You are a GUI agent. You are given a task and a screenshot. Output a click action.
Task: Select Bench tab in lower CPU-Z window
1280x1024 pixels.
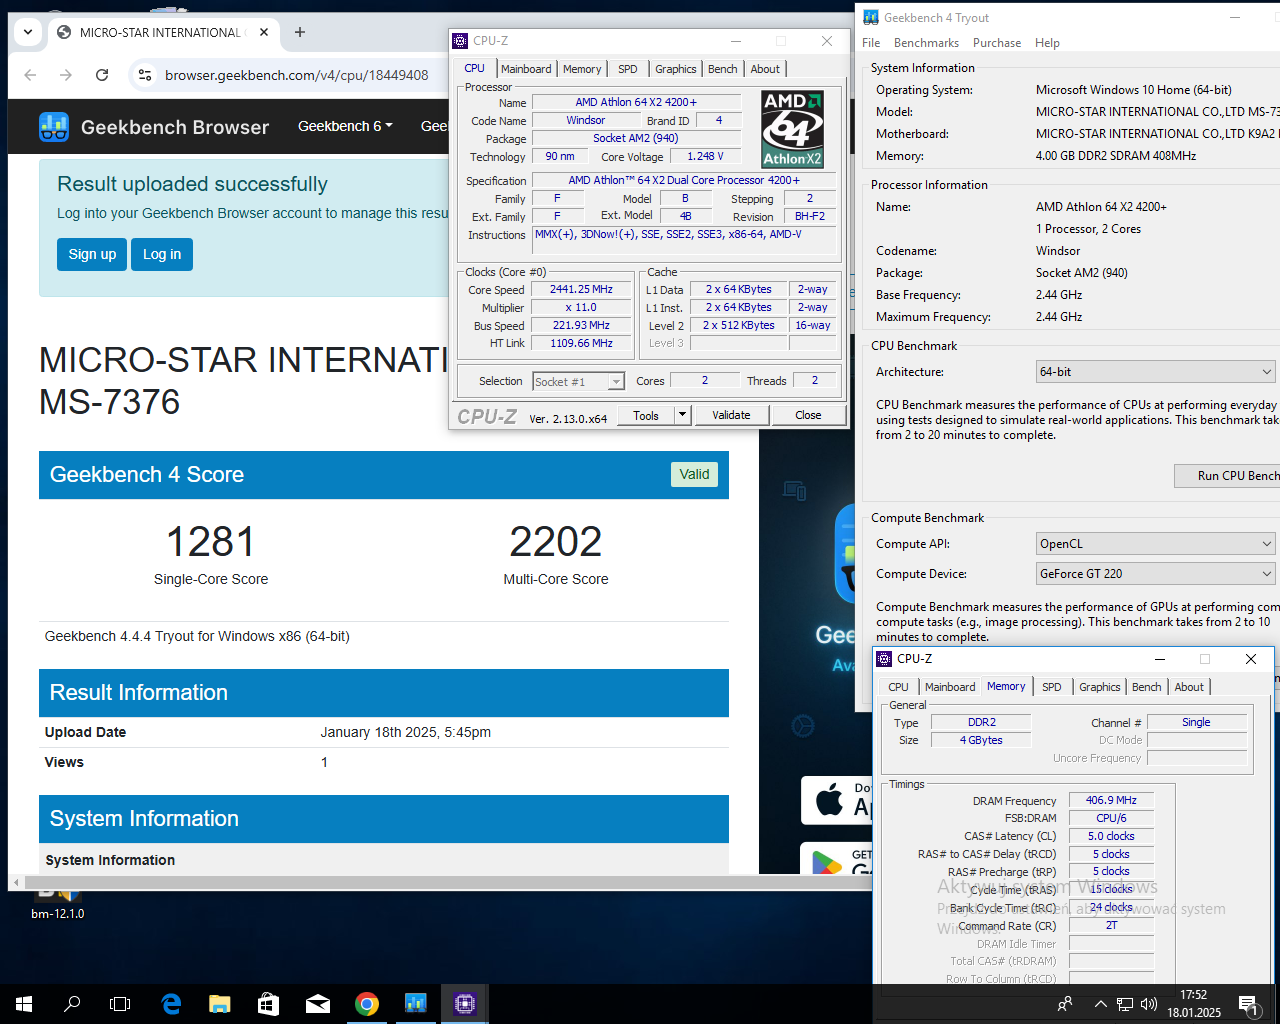point(1147,687)
